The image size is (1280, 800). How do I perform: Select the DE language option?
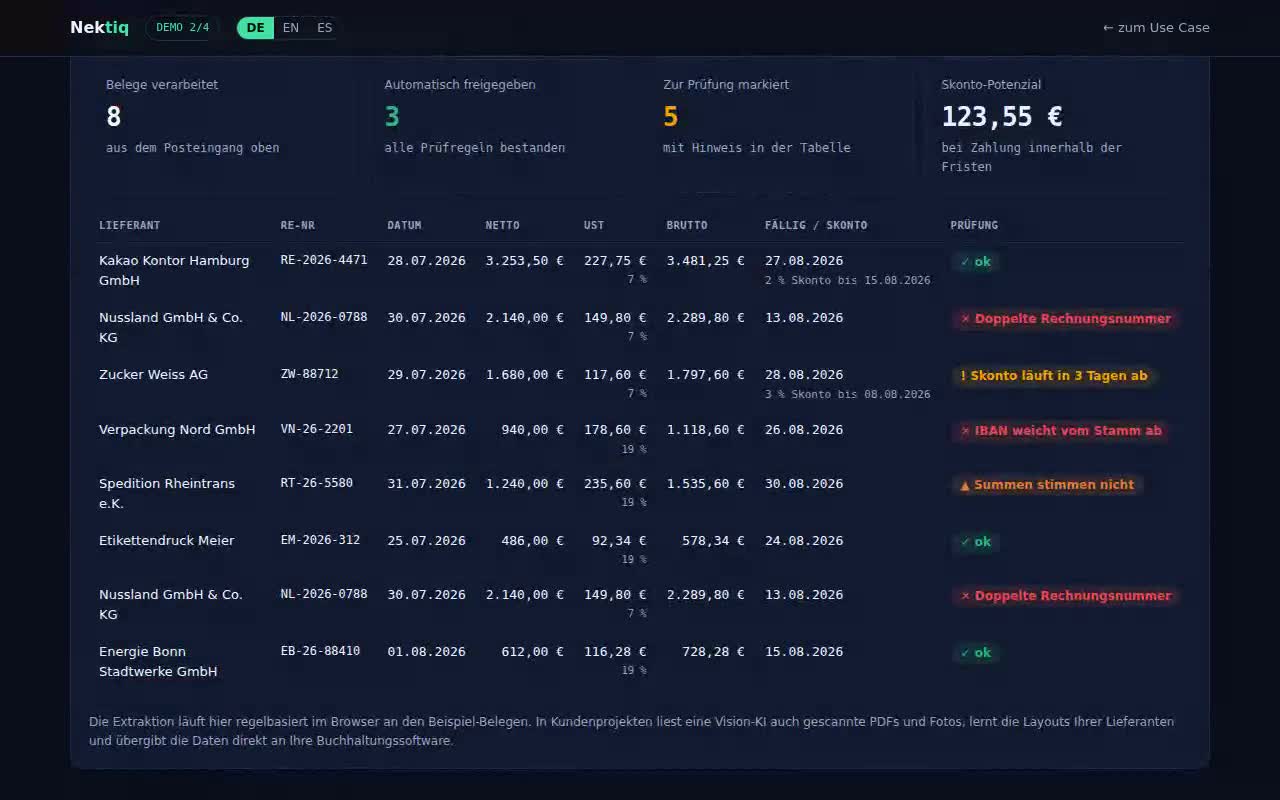pyautogui.click(x=256, y=27)
